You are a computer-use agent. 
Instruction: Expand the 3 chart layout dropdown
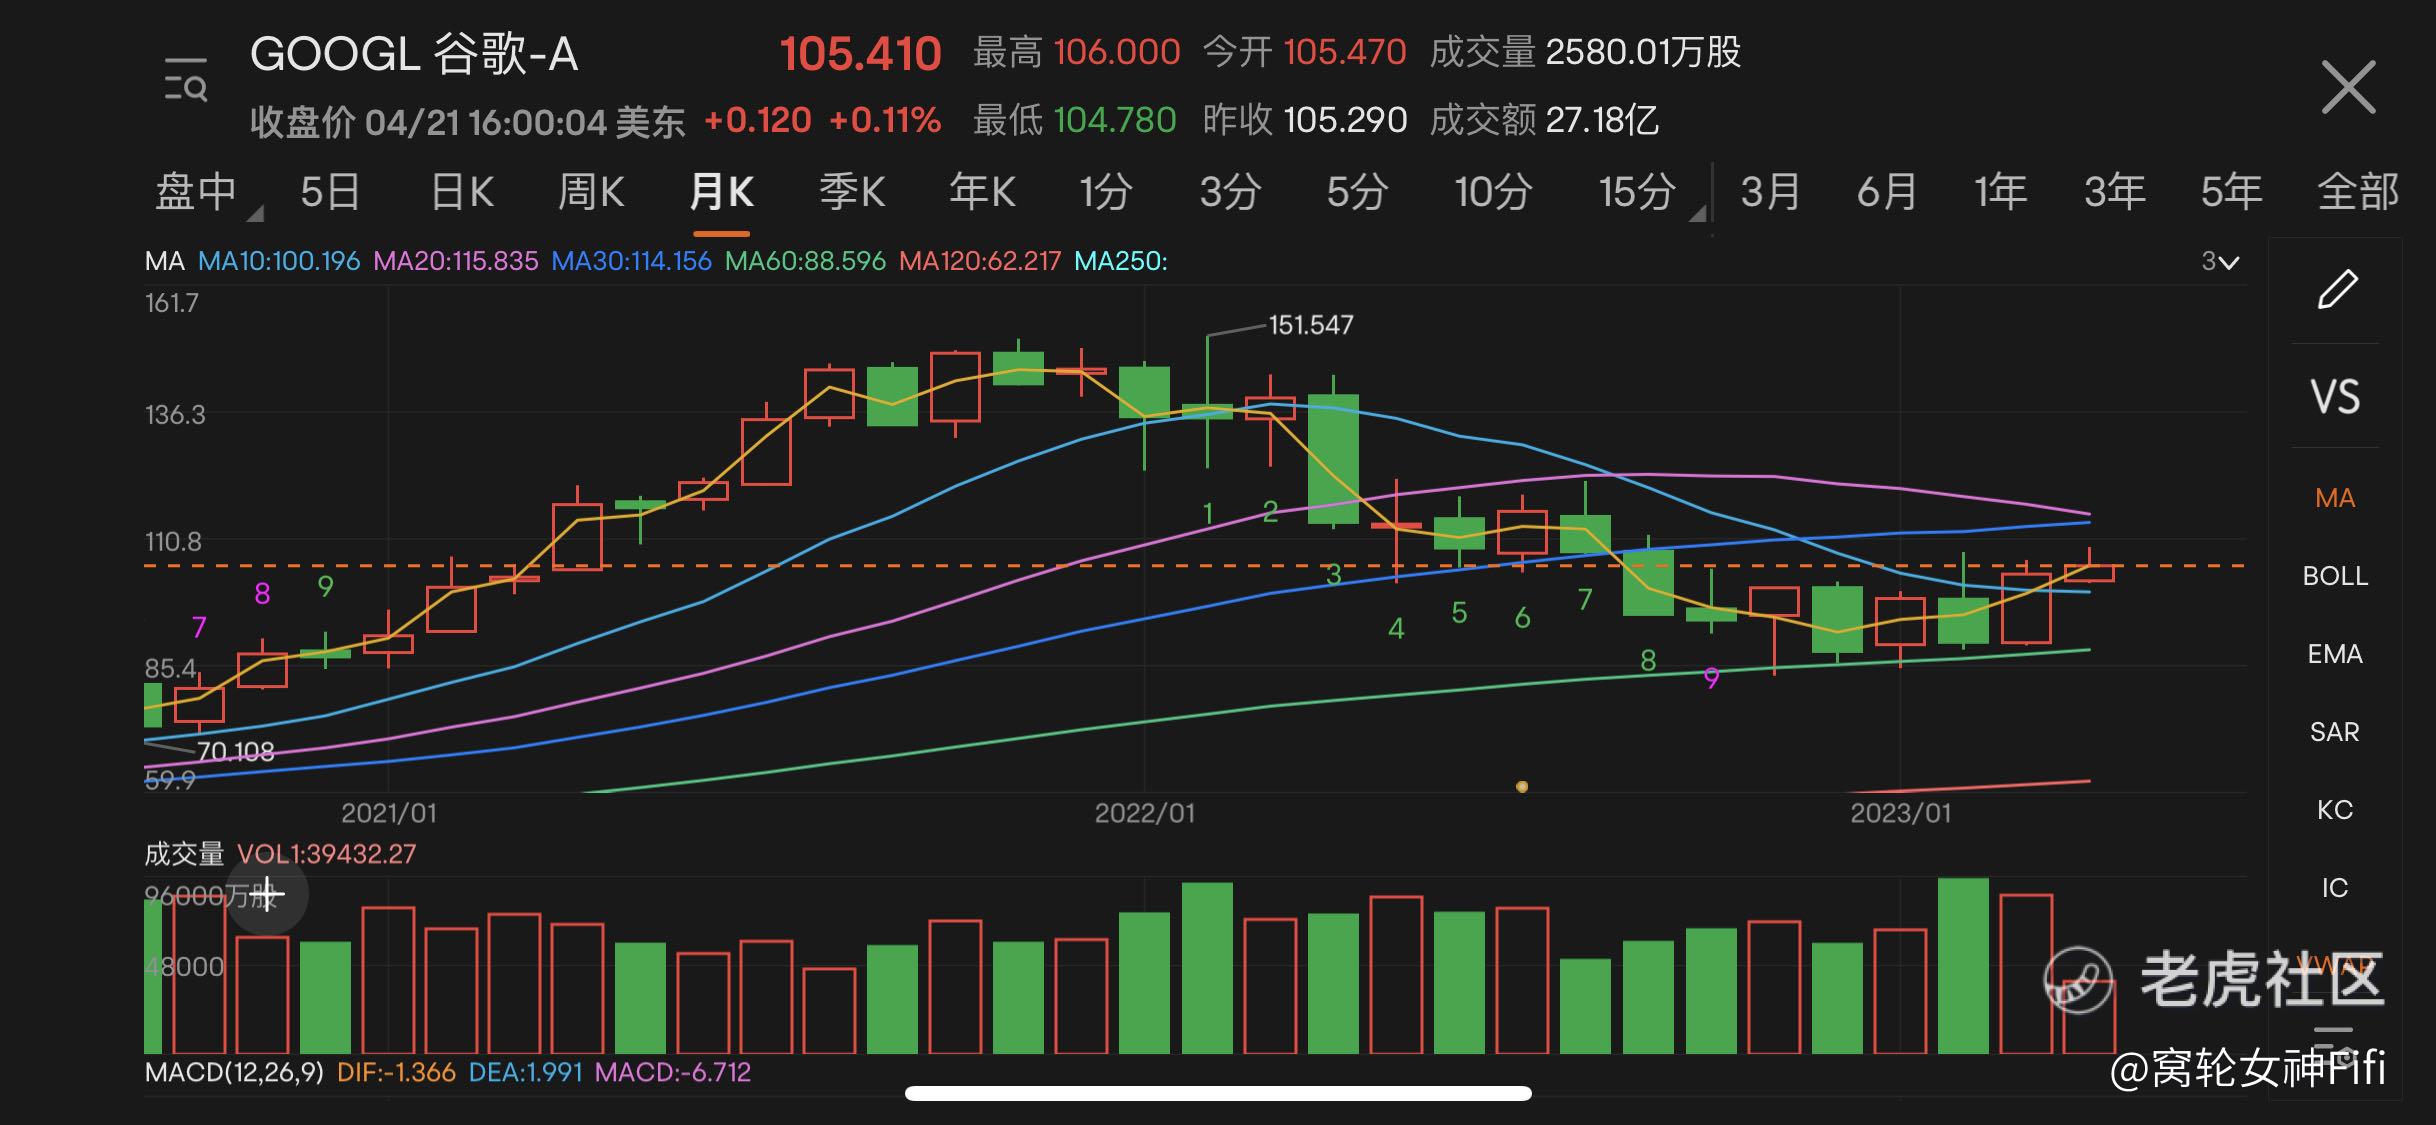(2220, 262)
